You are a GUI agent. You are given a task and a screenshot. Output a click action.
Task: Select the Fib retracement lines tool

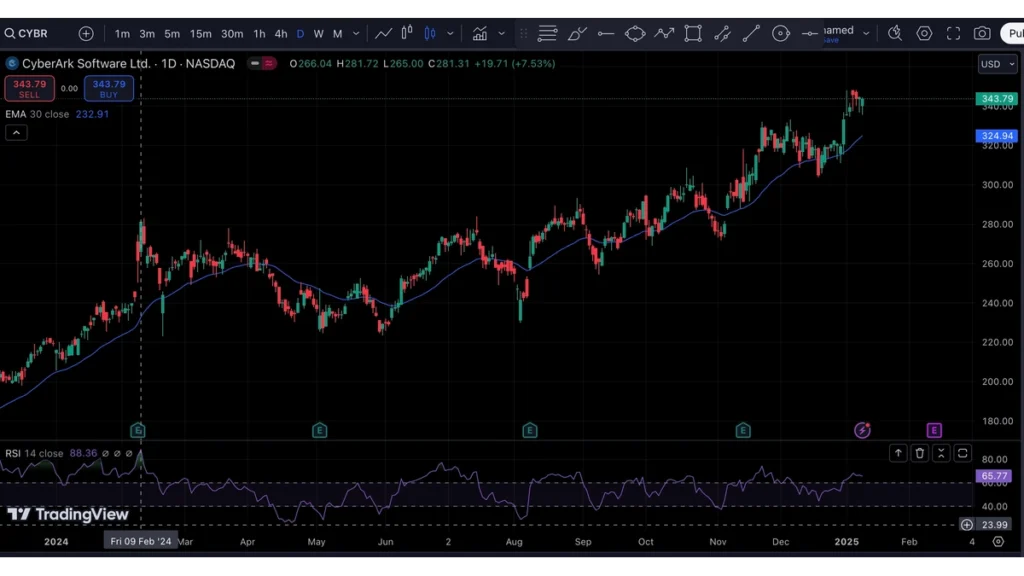[547, 33]
